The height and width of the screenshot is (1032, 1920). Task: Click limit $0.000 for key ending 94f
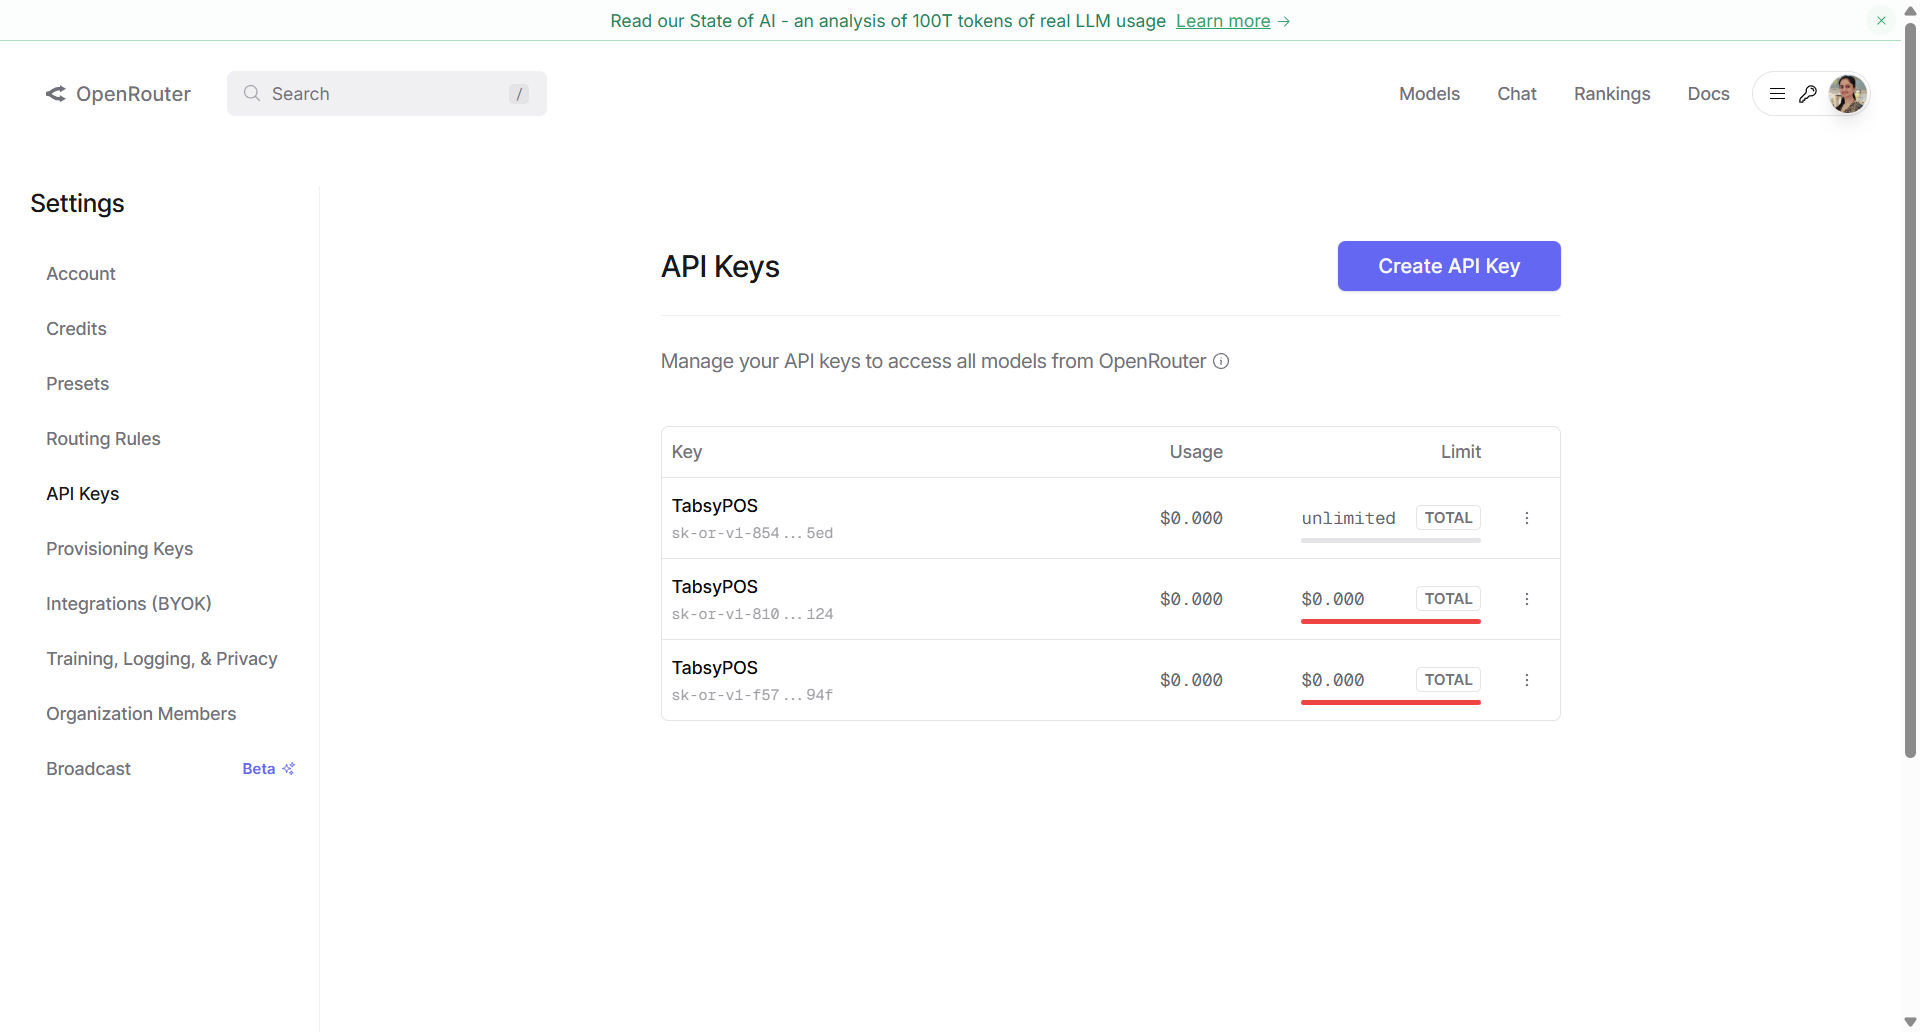1333,680
